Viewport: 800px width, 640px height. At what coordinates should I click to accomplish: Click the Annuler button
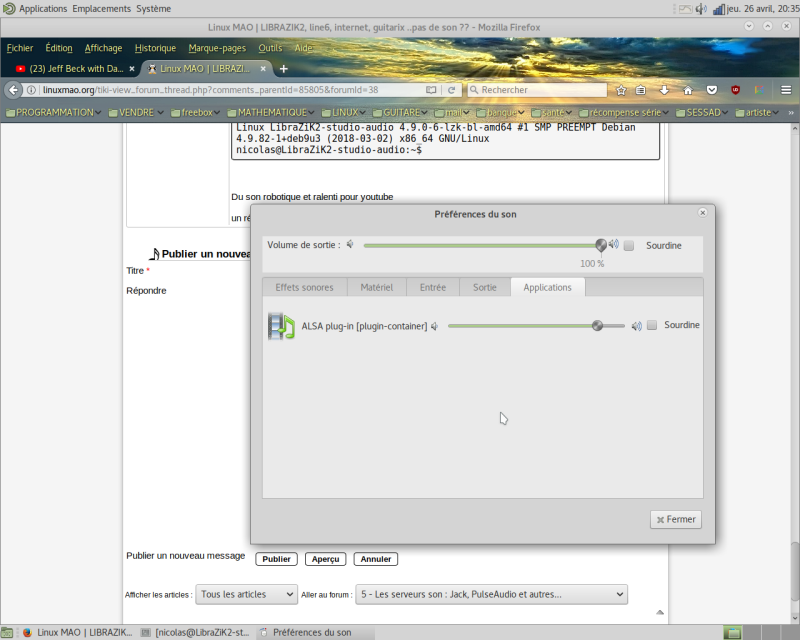point(376,559)
